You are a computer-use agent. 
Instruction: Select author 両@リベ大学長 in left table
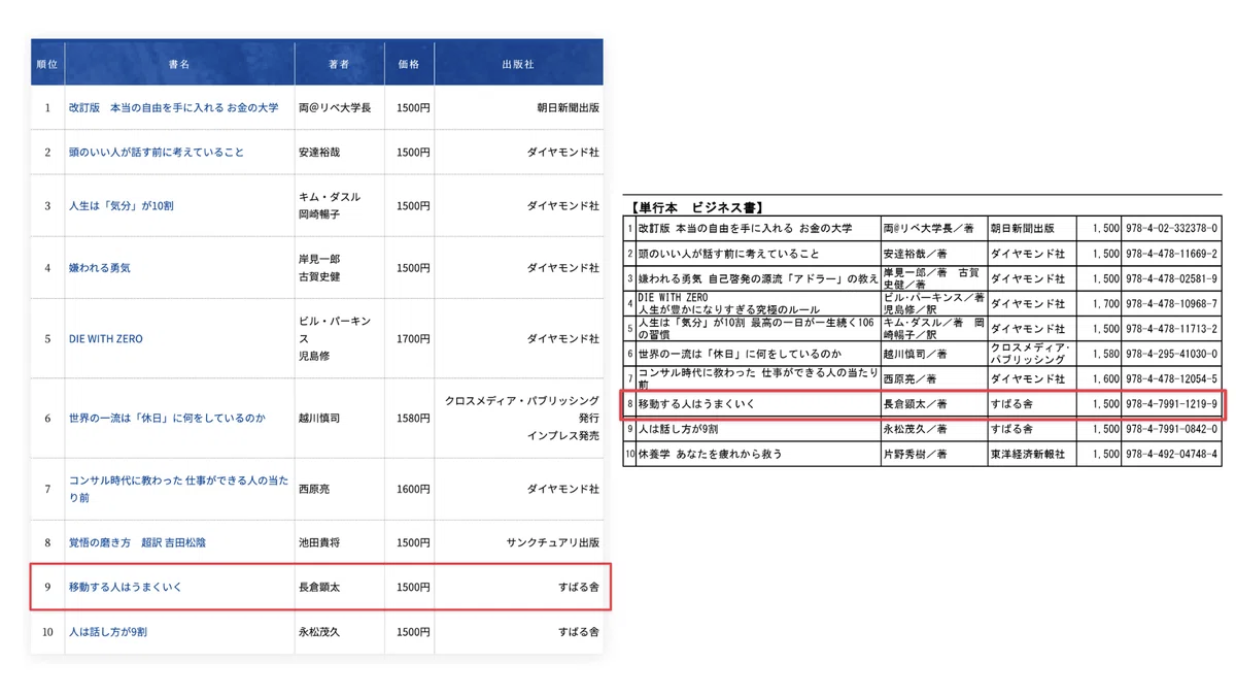coord(334,107)
